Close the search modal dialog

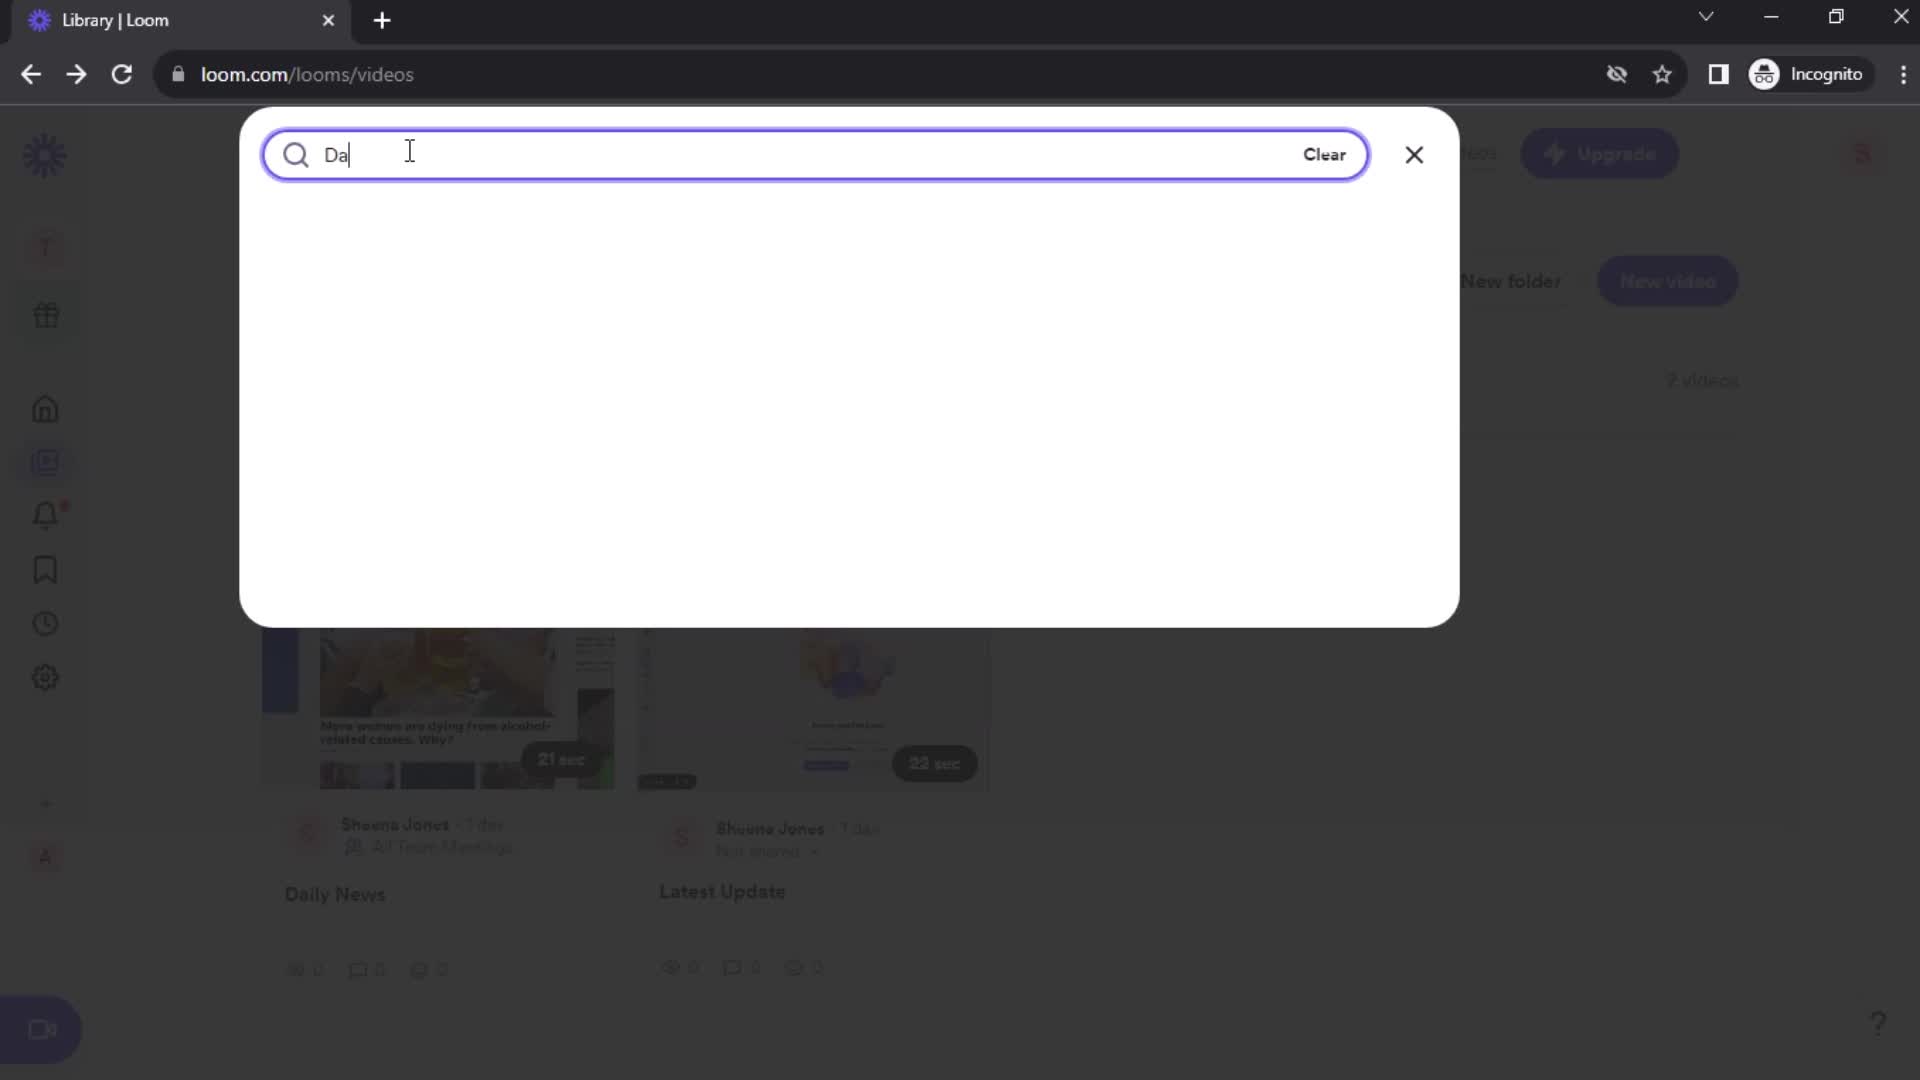pyautogui.click(x=1414, y=154)
